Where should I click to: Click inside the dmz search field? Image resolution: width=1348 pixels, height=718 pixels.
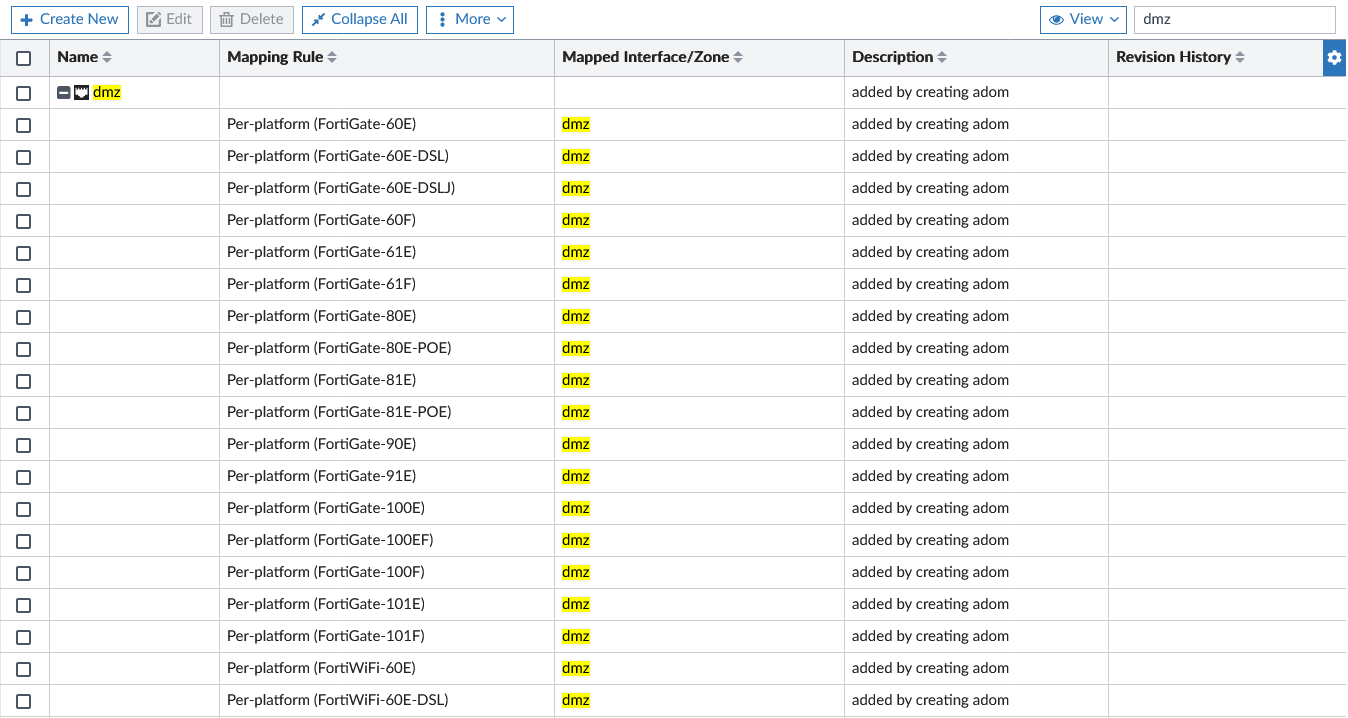coord(1235,19)
